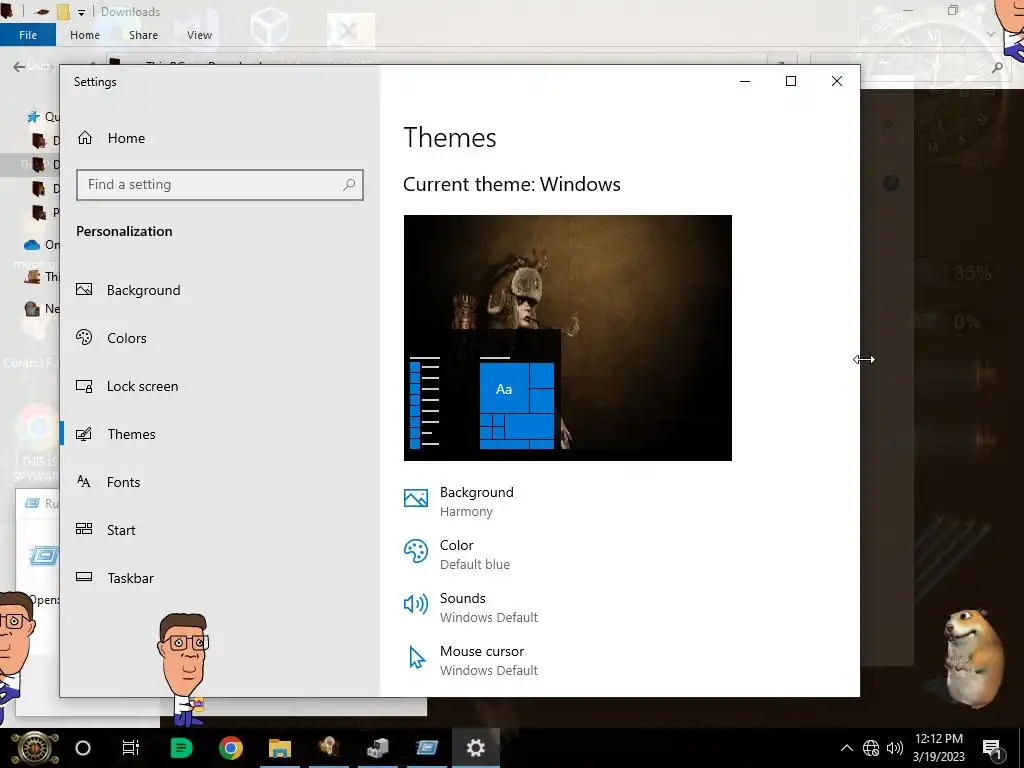Click the Find a setting search box

(x=219, y=185)
